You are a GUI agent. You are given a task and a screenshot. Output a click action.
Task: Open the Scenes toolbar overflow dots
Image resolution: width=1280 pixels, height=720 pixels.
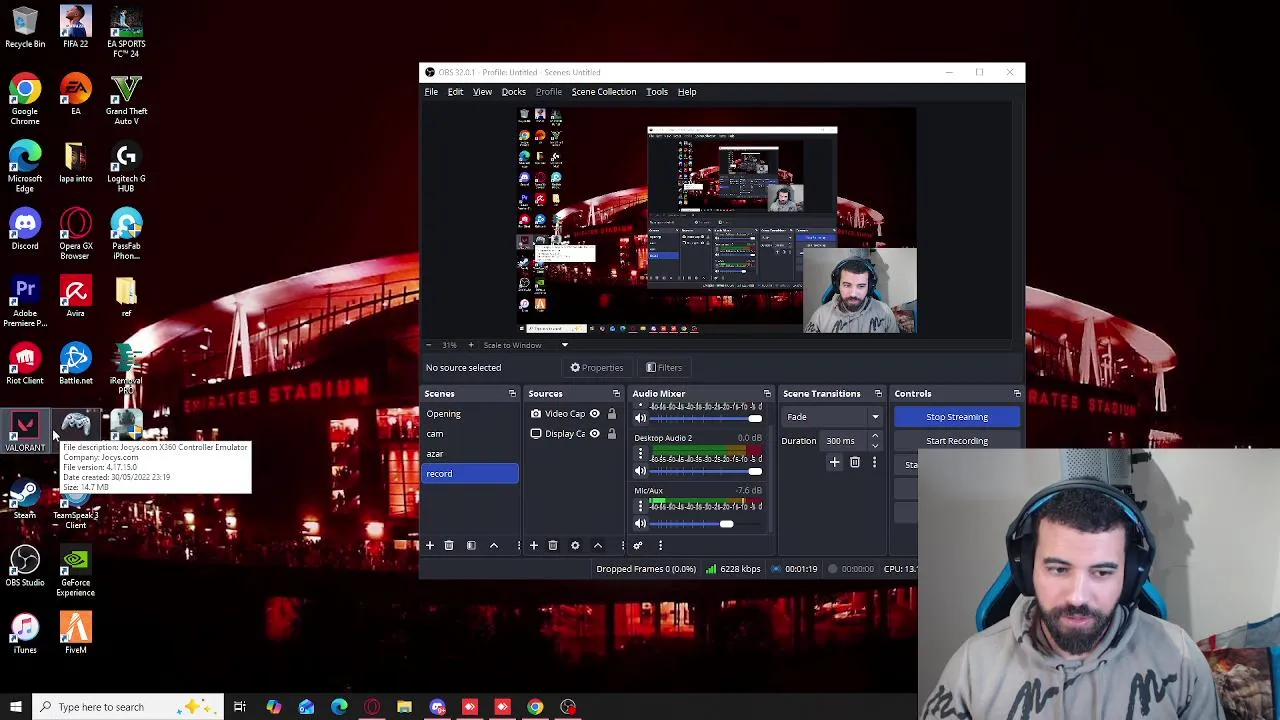(518, 545)
